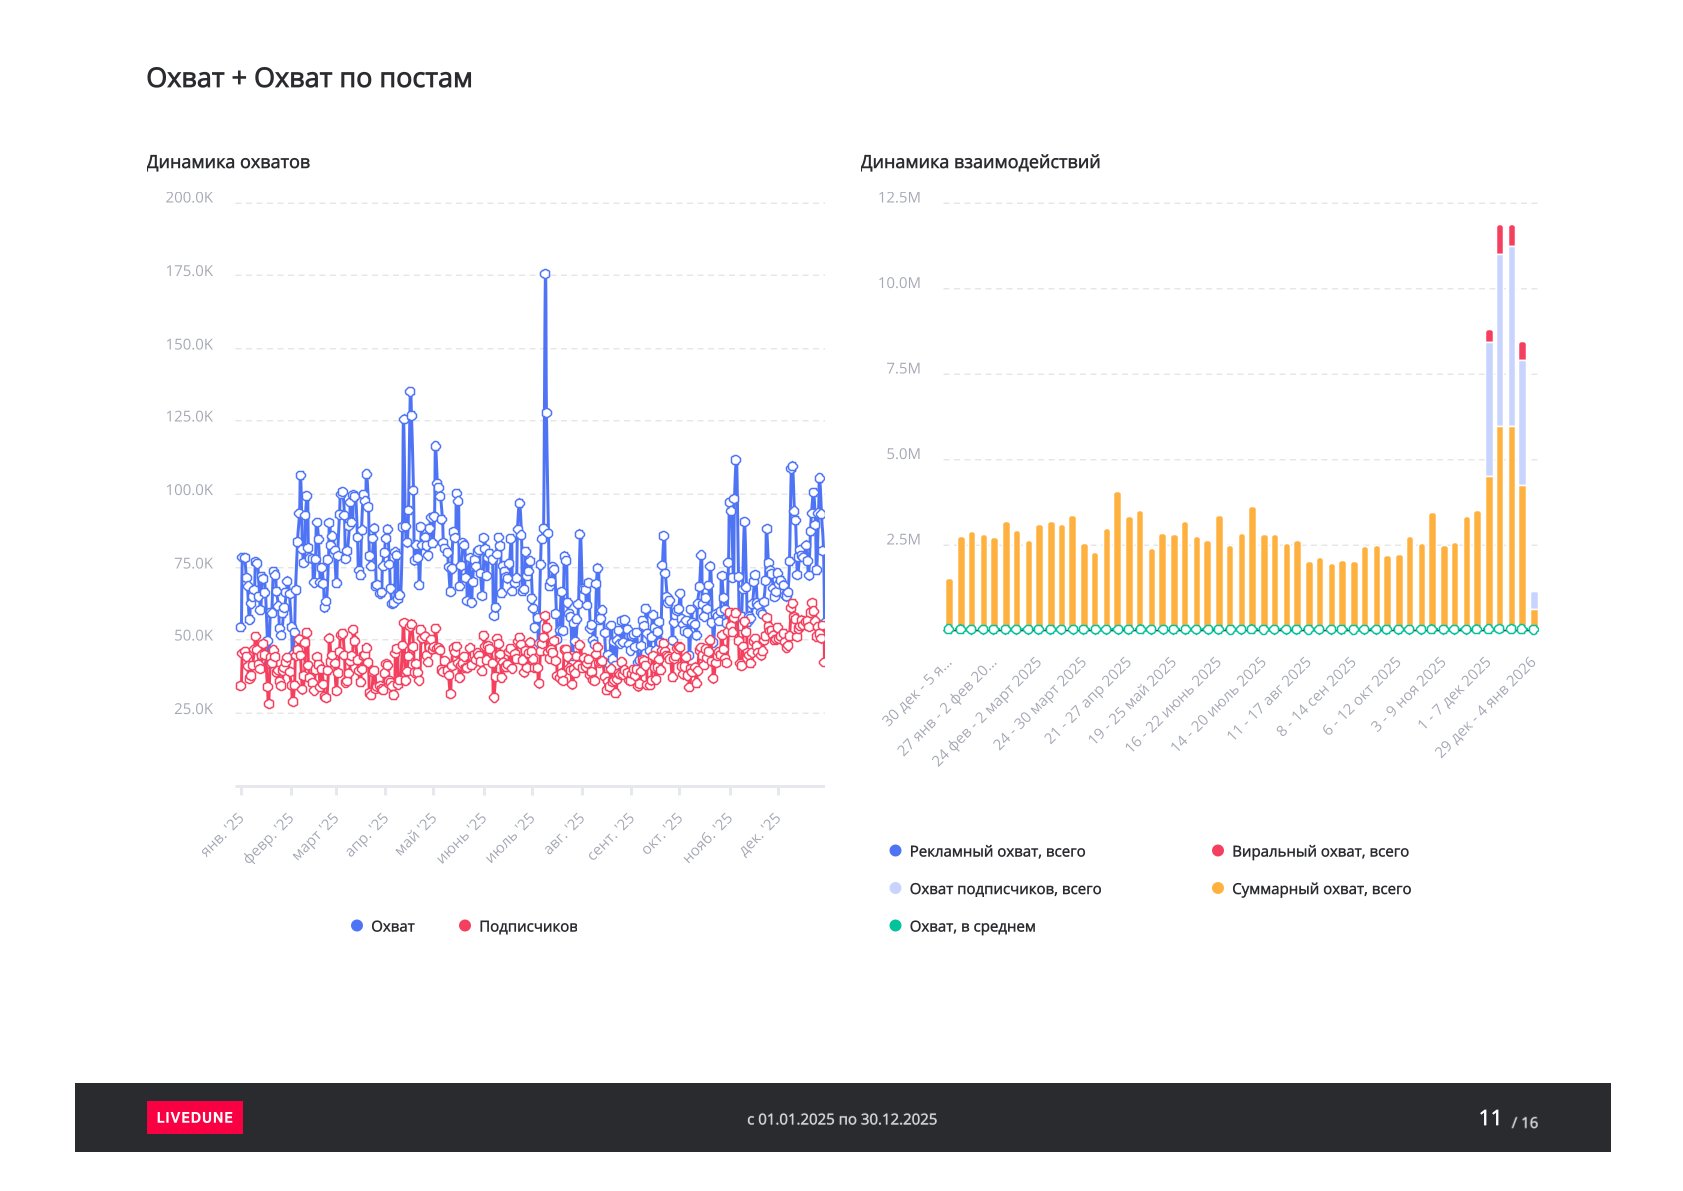The height and width of the screenshot is (1191, 1683).
Task: Hide the Рекламный охват, всего series
Action: click(x=996, y=851)
